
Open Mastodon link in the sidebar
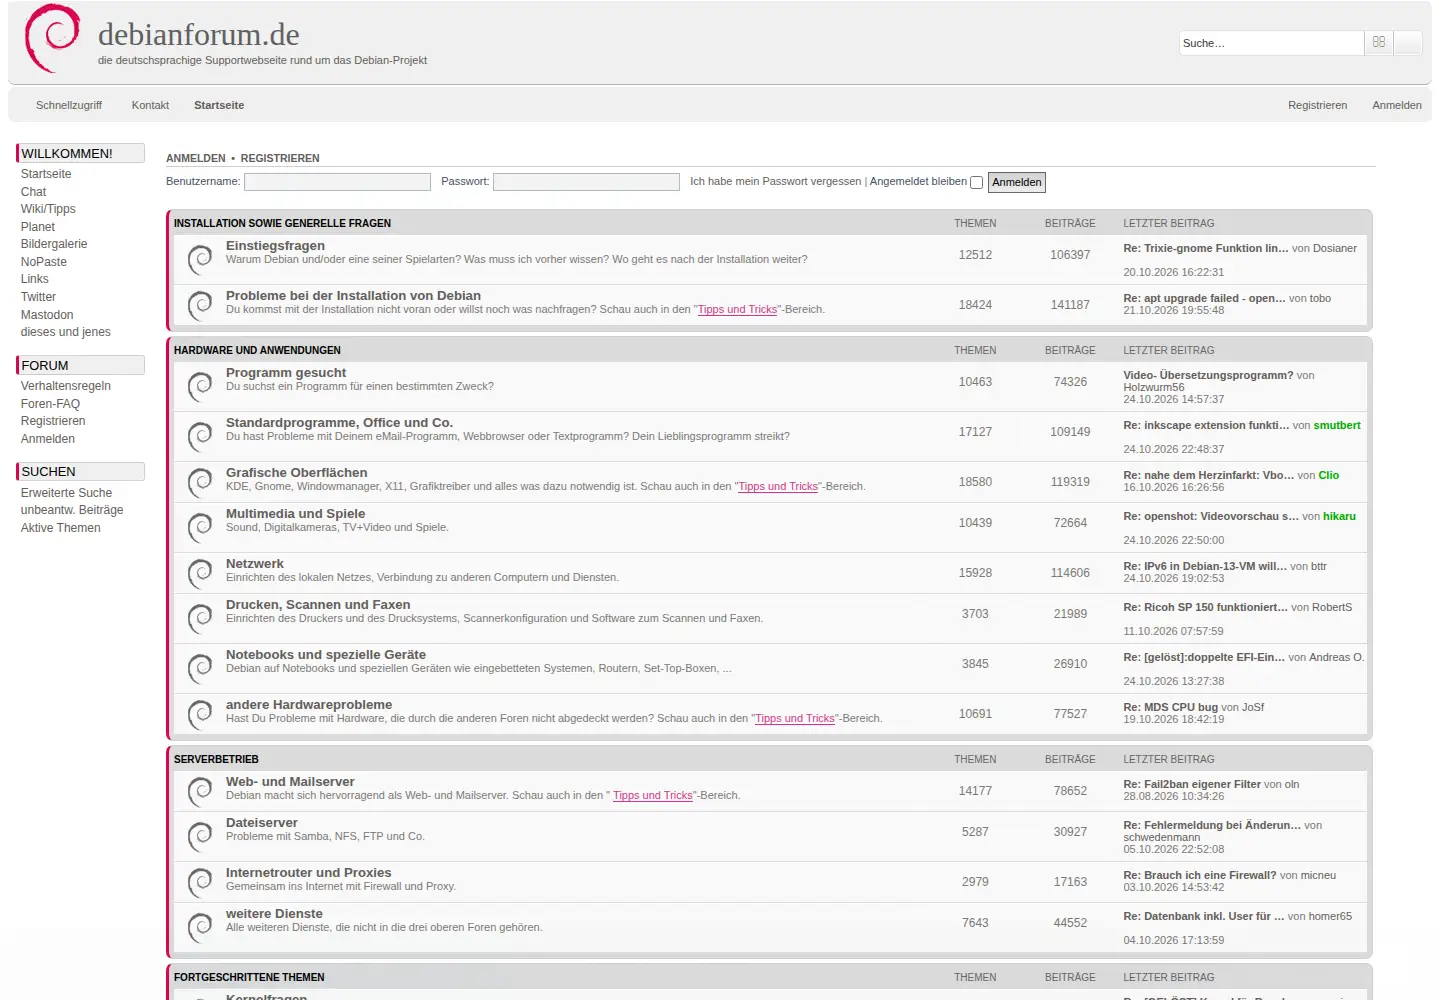[x=47, y=315]
